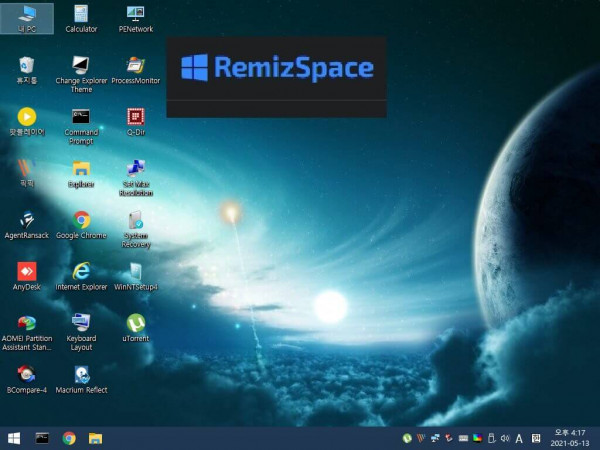Open the Explorer desktop shortcut
The height and width of the screenshot is (450, 600).
[x=81, y=174]
